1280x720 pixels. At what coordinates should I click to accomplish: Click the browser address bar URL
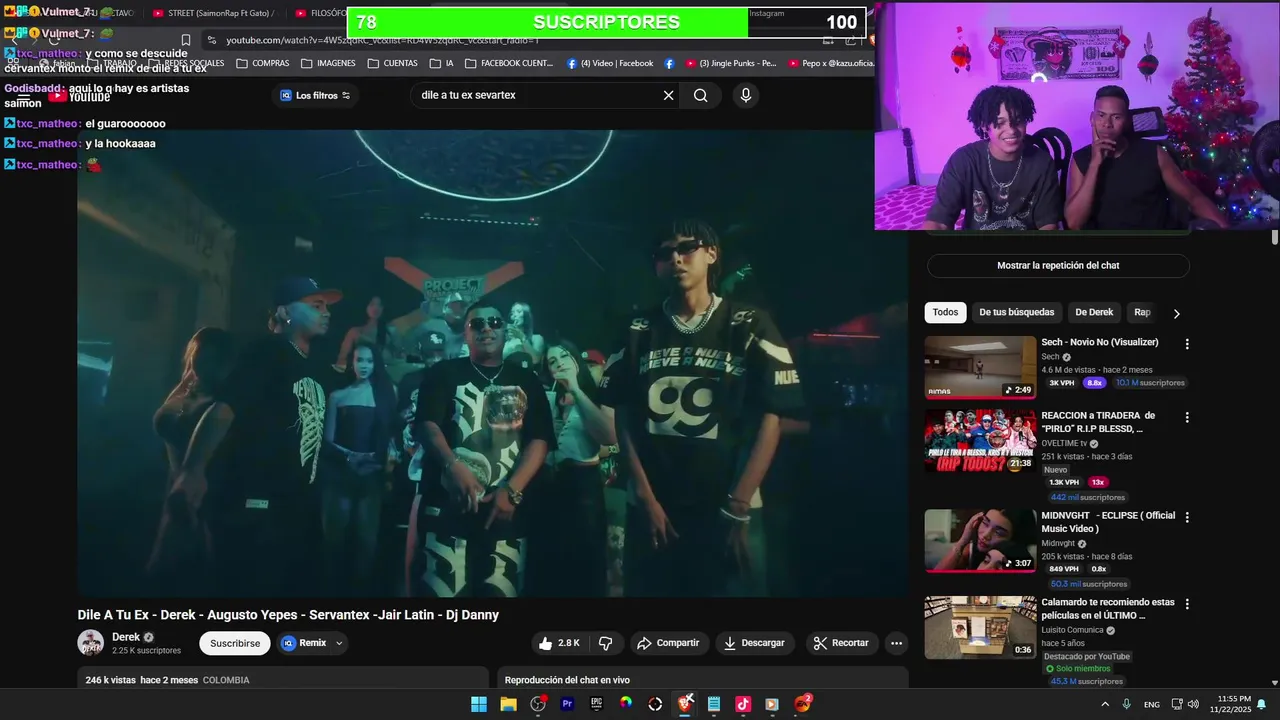click(x=382, y=40)
